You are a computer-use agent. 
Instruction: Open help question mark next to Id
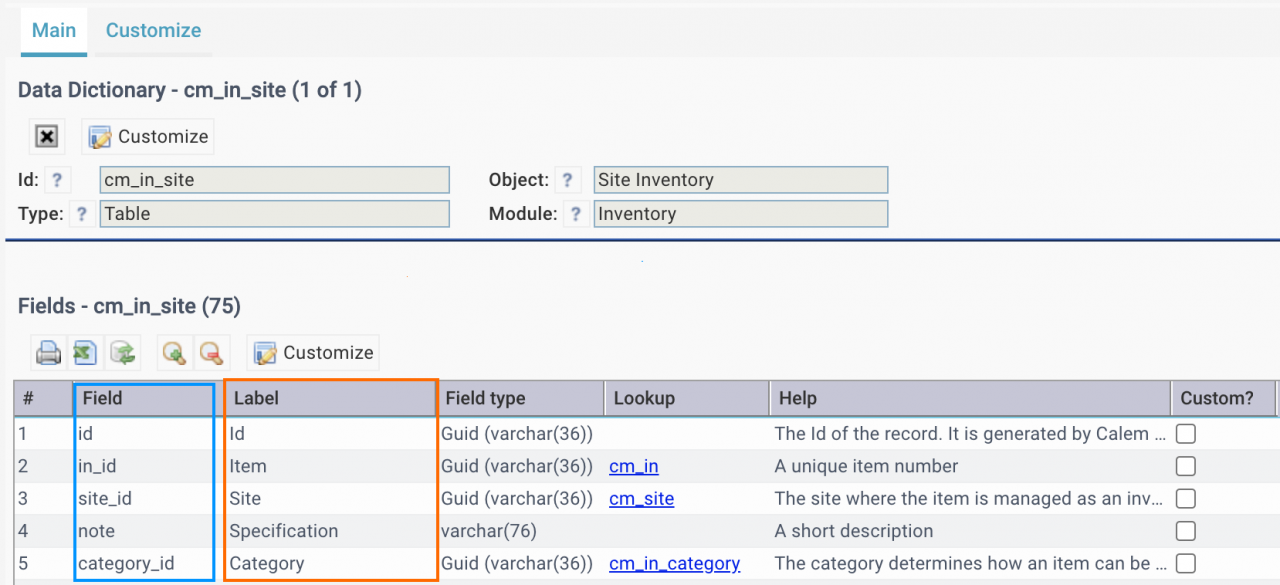tap(58, 180)
